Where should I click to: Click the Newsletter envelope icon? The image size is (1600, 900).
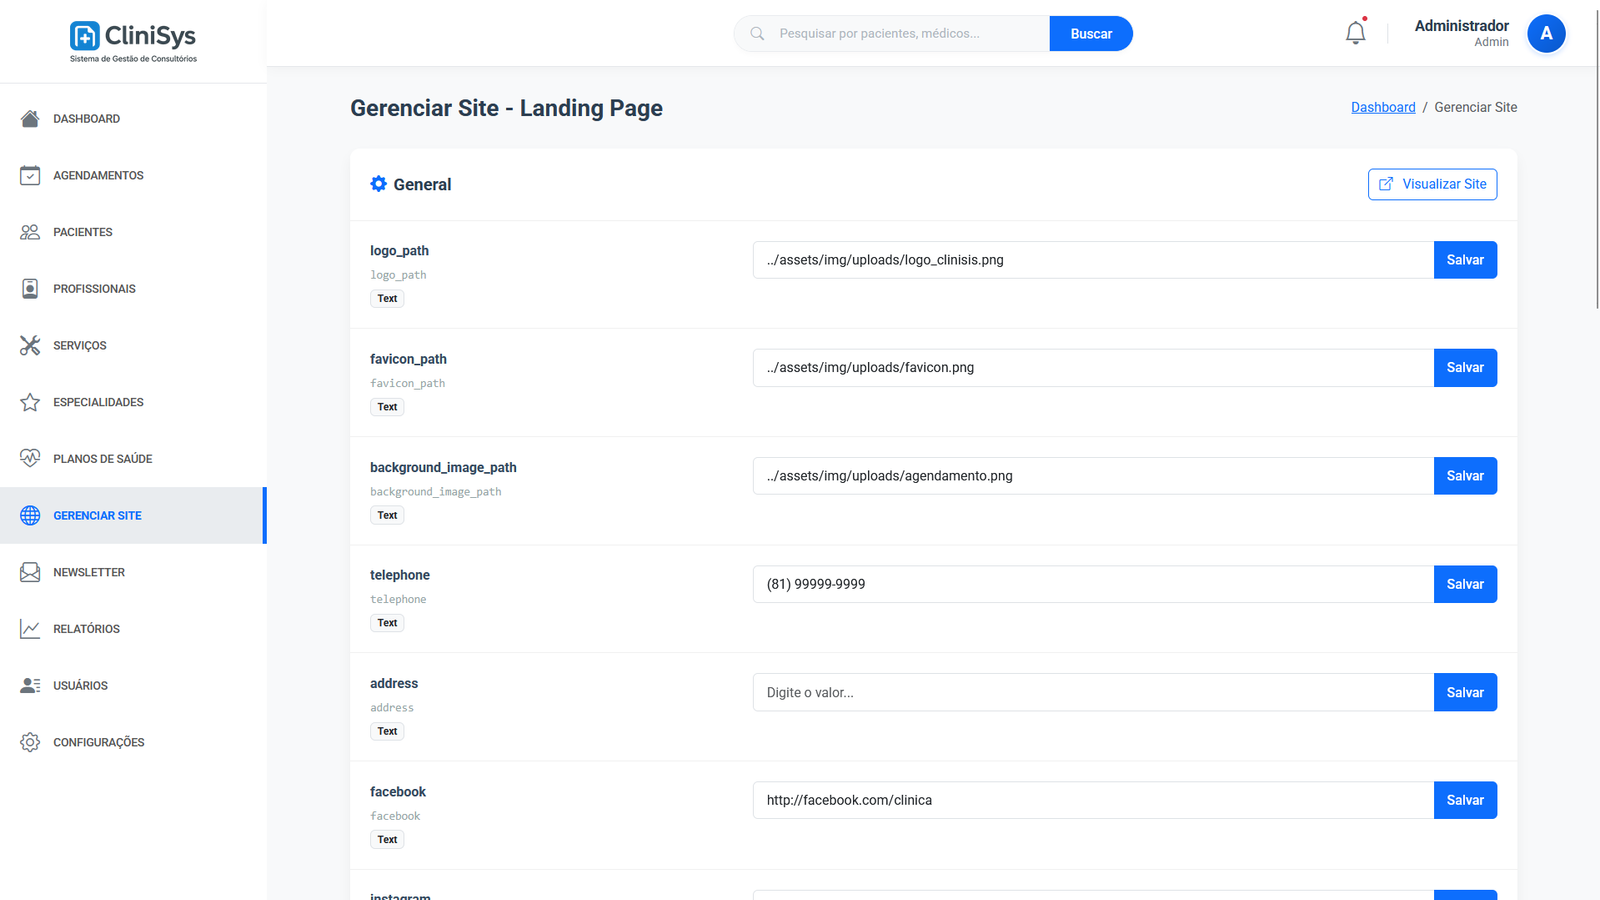[x=30, y=572]
